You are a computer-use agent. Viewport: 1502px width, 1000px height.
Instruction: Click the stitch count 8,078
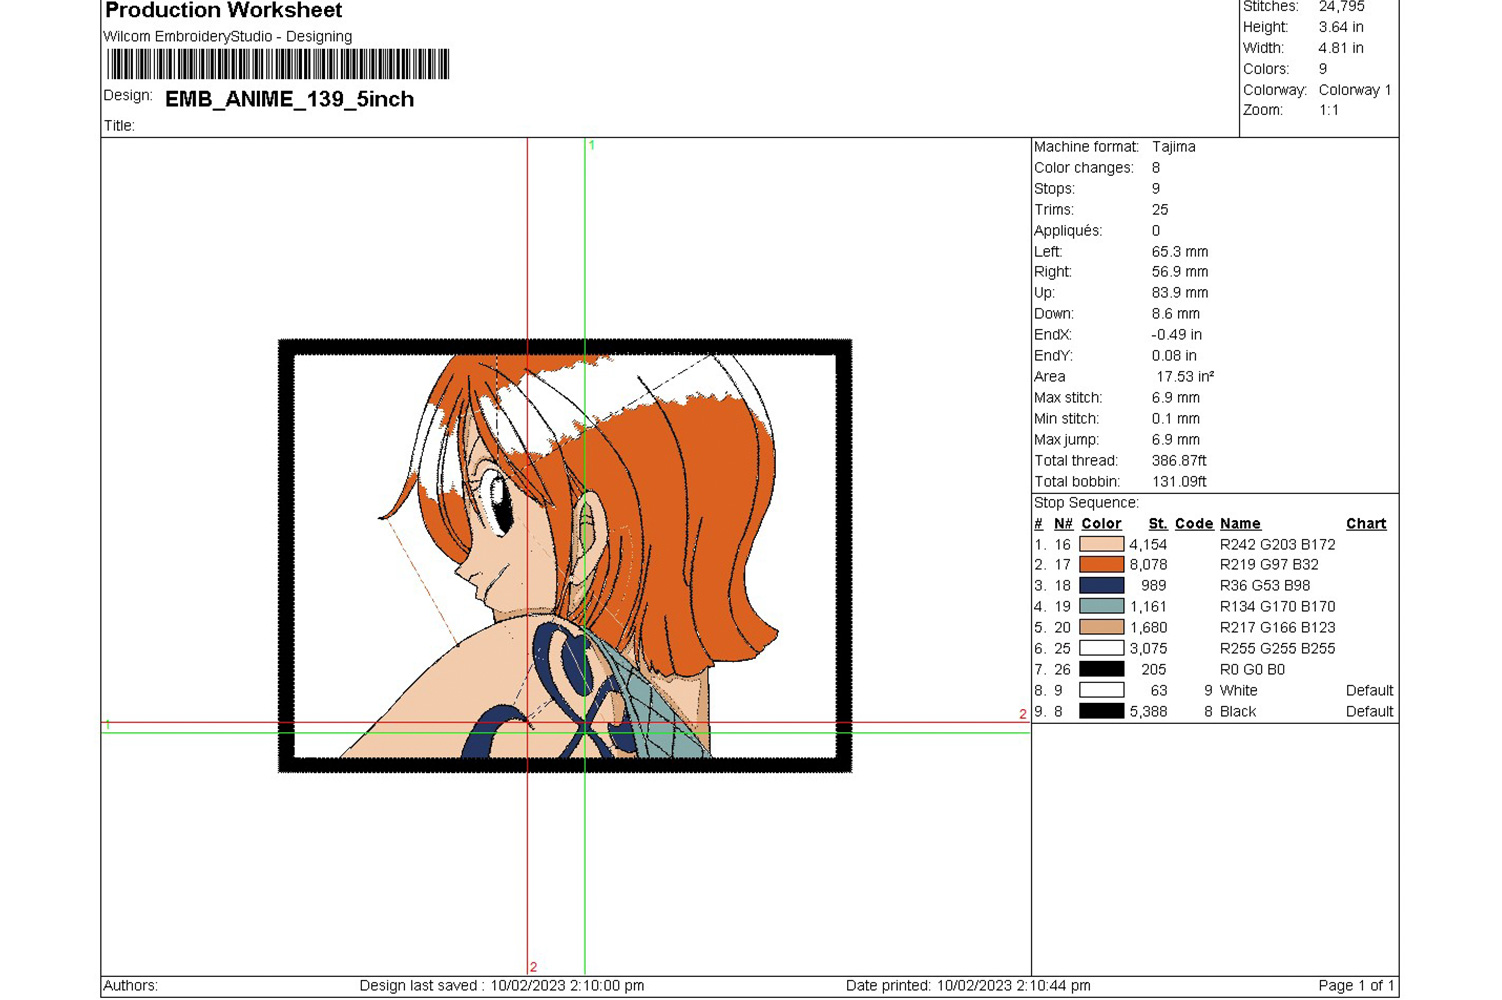[1148, 565]
